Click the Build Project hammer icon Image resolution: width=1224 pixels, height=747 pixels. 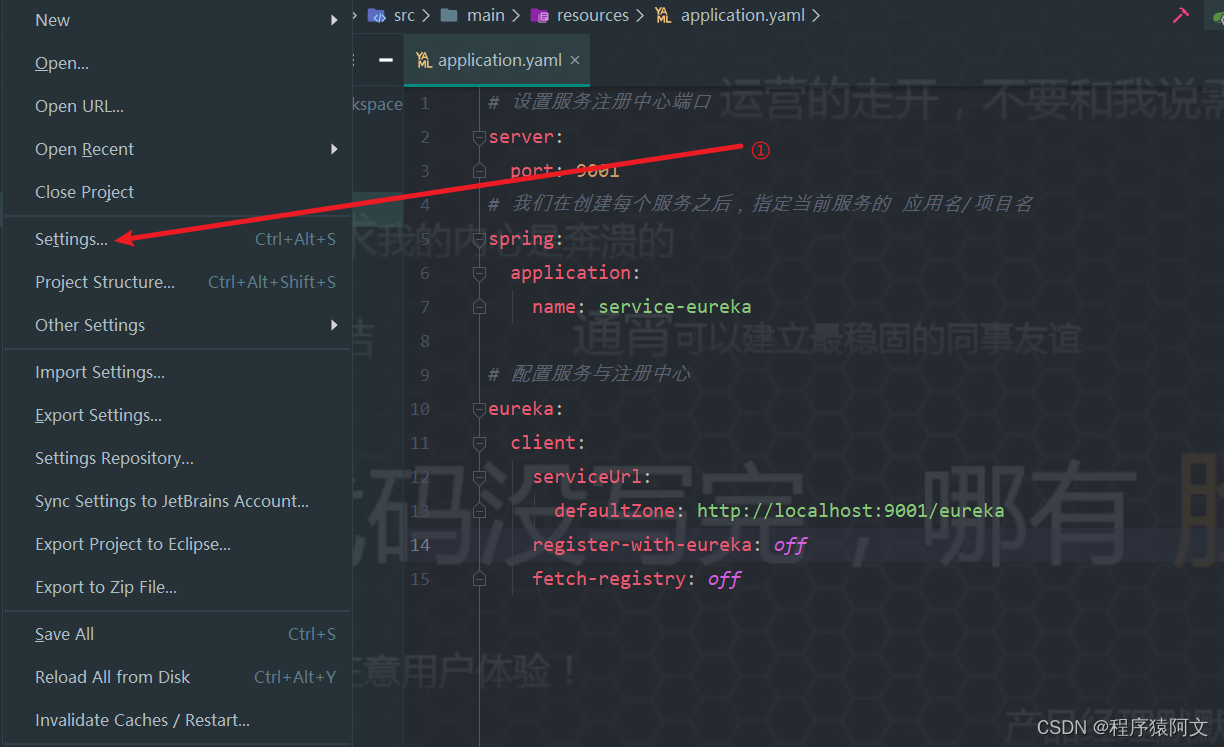point(1180,15)
